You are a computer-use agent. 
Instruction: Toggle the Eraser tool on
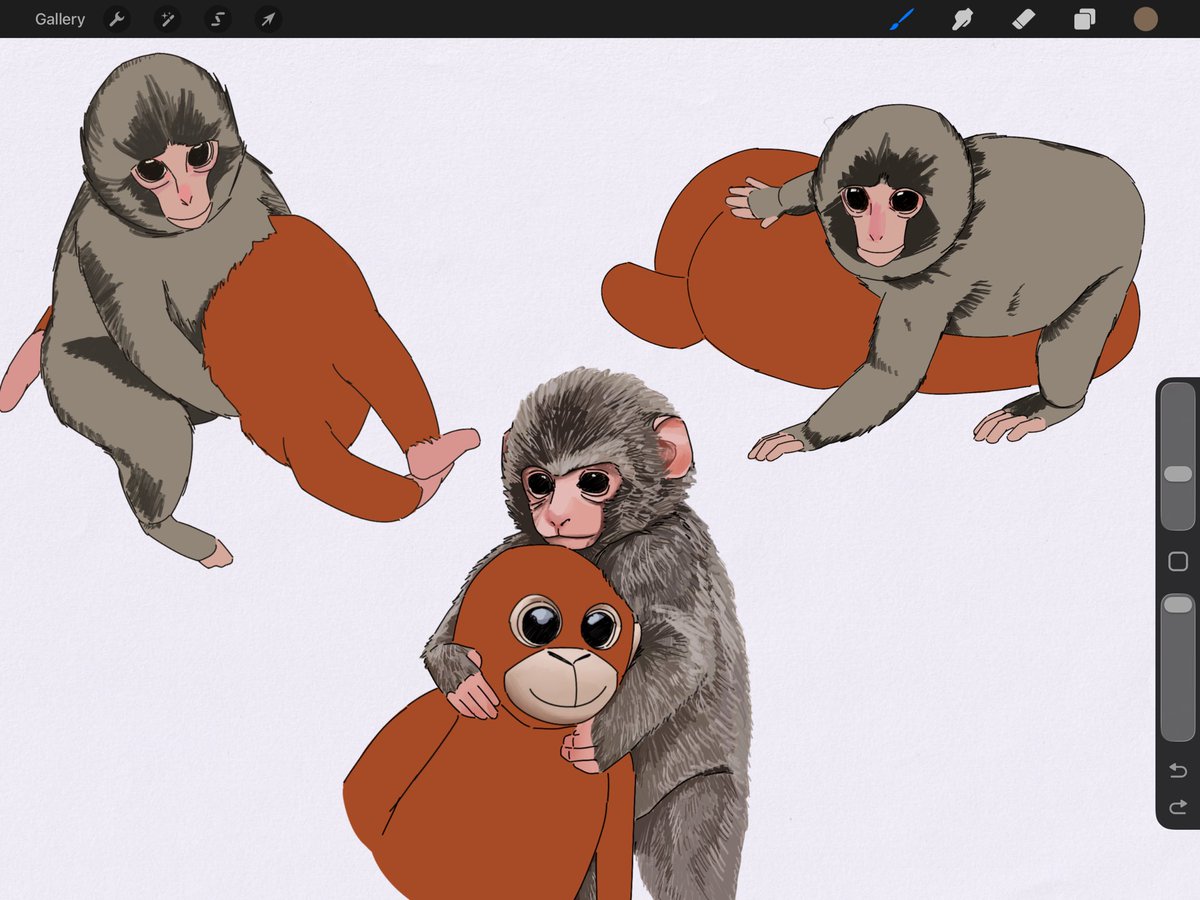coord(1023,19)
